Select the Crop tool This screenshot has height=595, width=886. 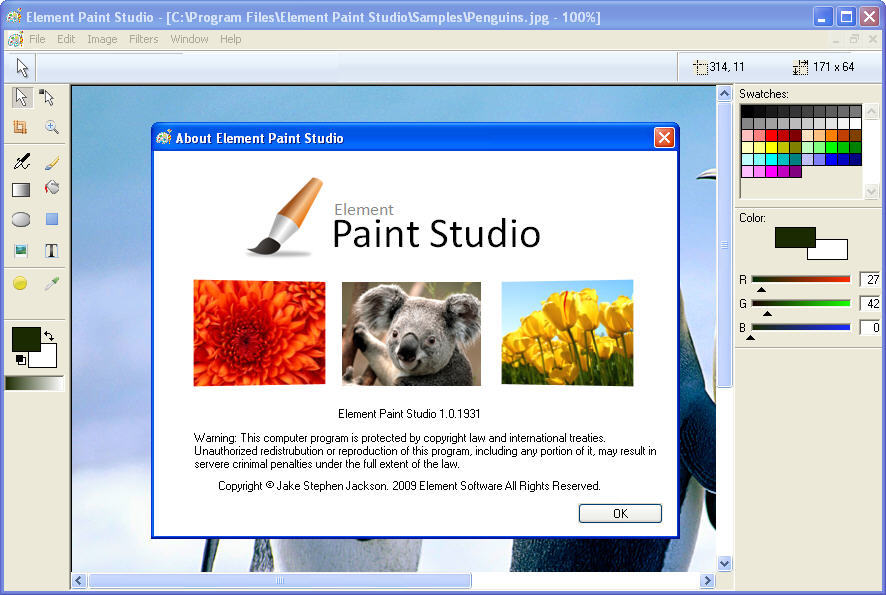point(22,128)
